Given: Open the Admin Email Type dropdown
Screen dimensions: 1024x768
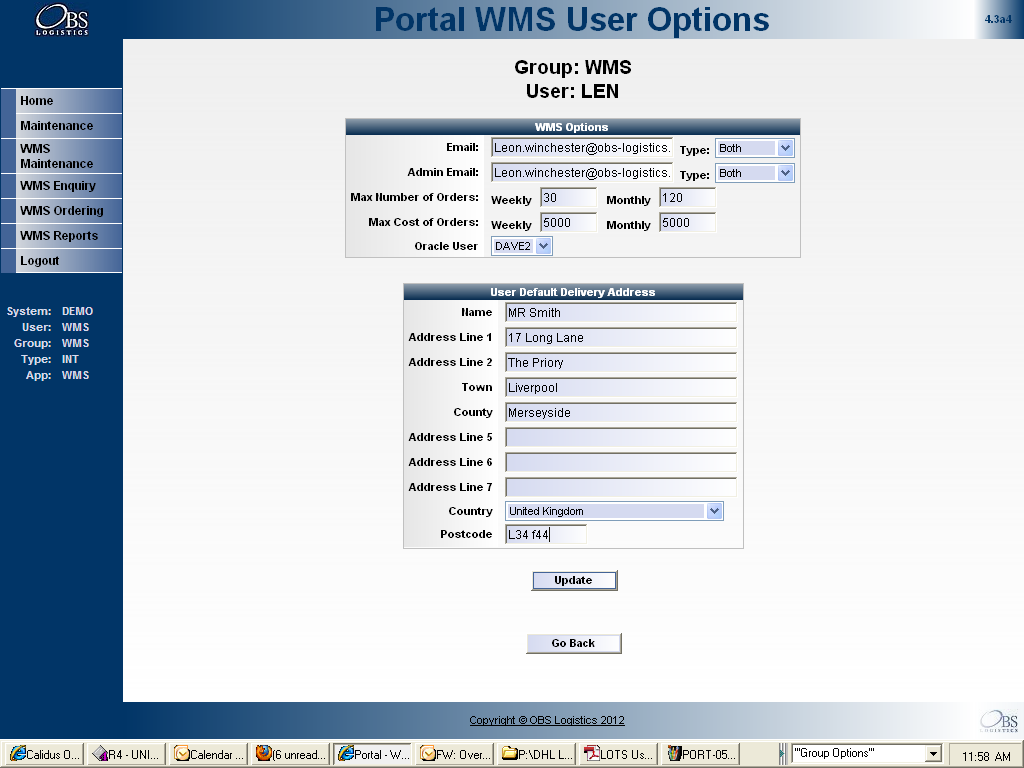Looking at the screenshot, I should [754, 173].
